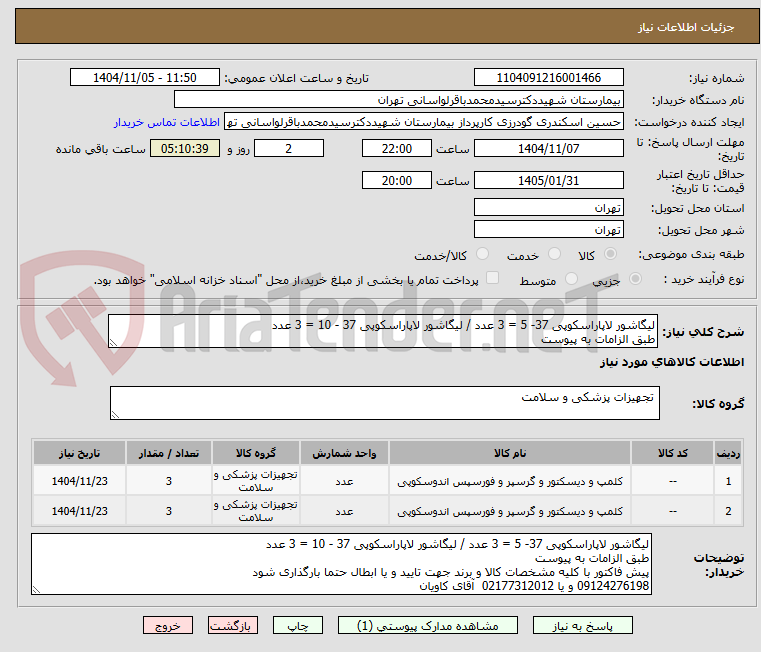Screen dimensions: 761x652
Task: Click the 'تاریخ نیاز' column header
Action: pyautogui.click(x=79, y=453)
